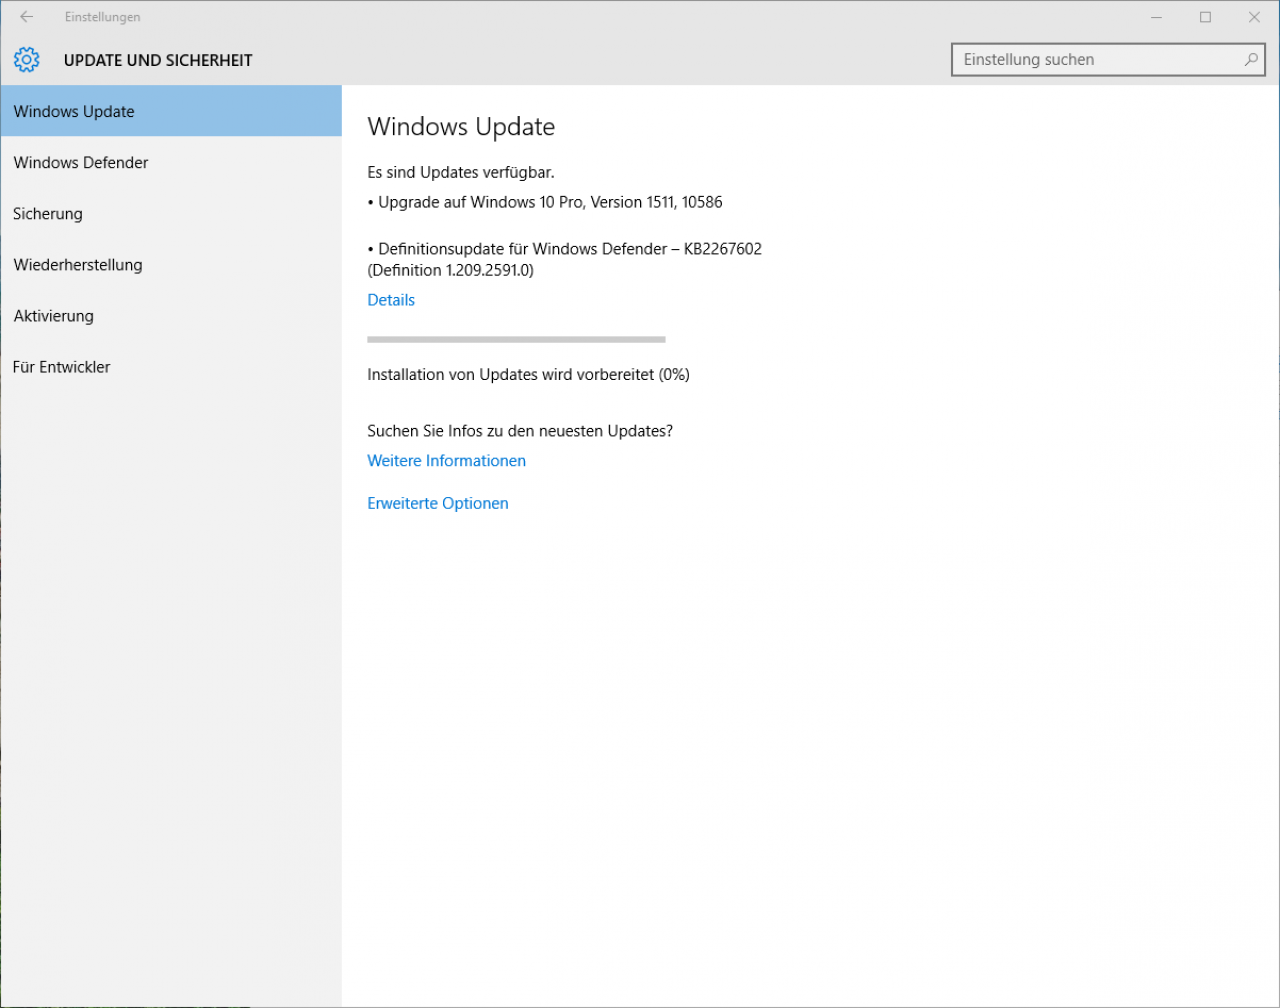Open Für Entwickler section
Image resolution: width=1280 pixels, height=1008 pixels.
click(171, 366)
